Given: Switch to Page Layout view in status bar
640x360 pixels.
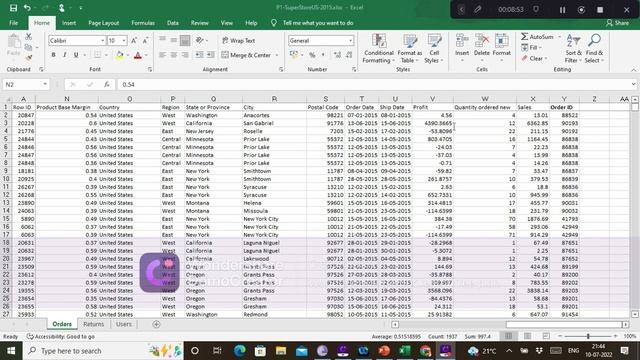Looking at the screenshot, I should tap(527, 336).
